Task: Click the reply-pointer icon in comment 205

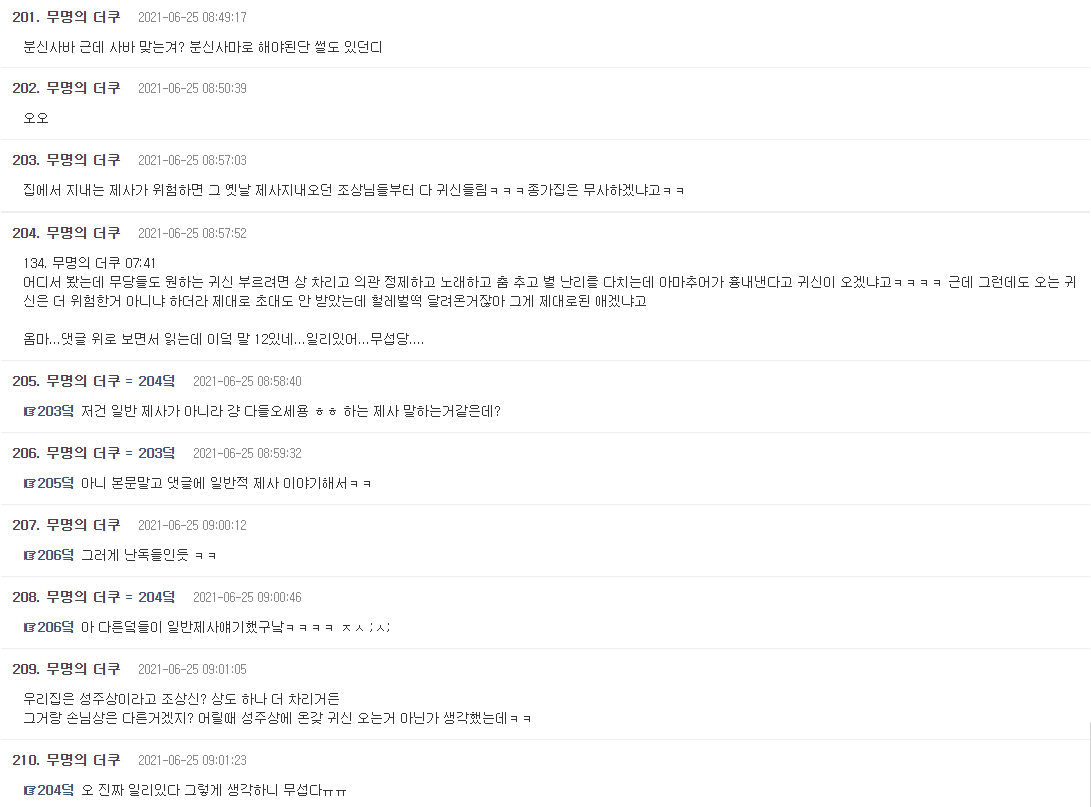Action: [x=29, y=411]
